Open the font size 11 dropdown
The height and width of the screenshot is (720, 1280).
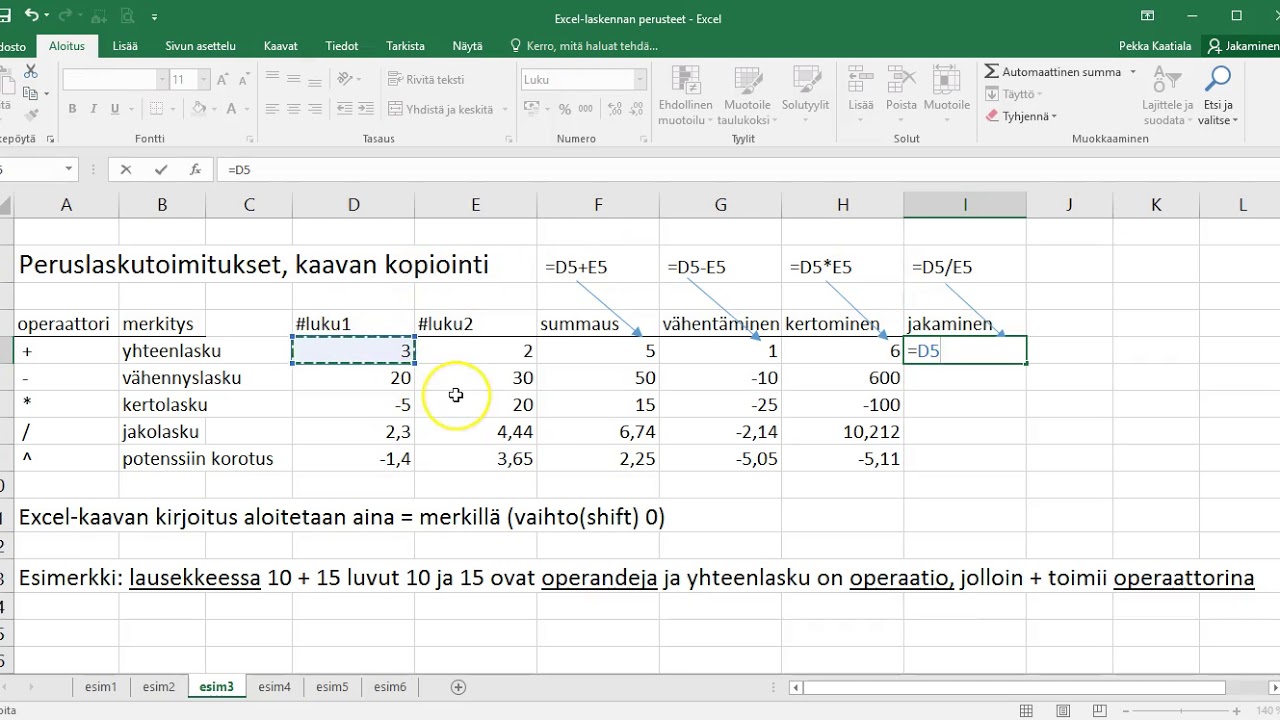tap(202, 80)
